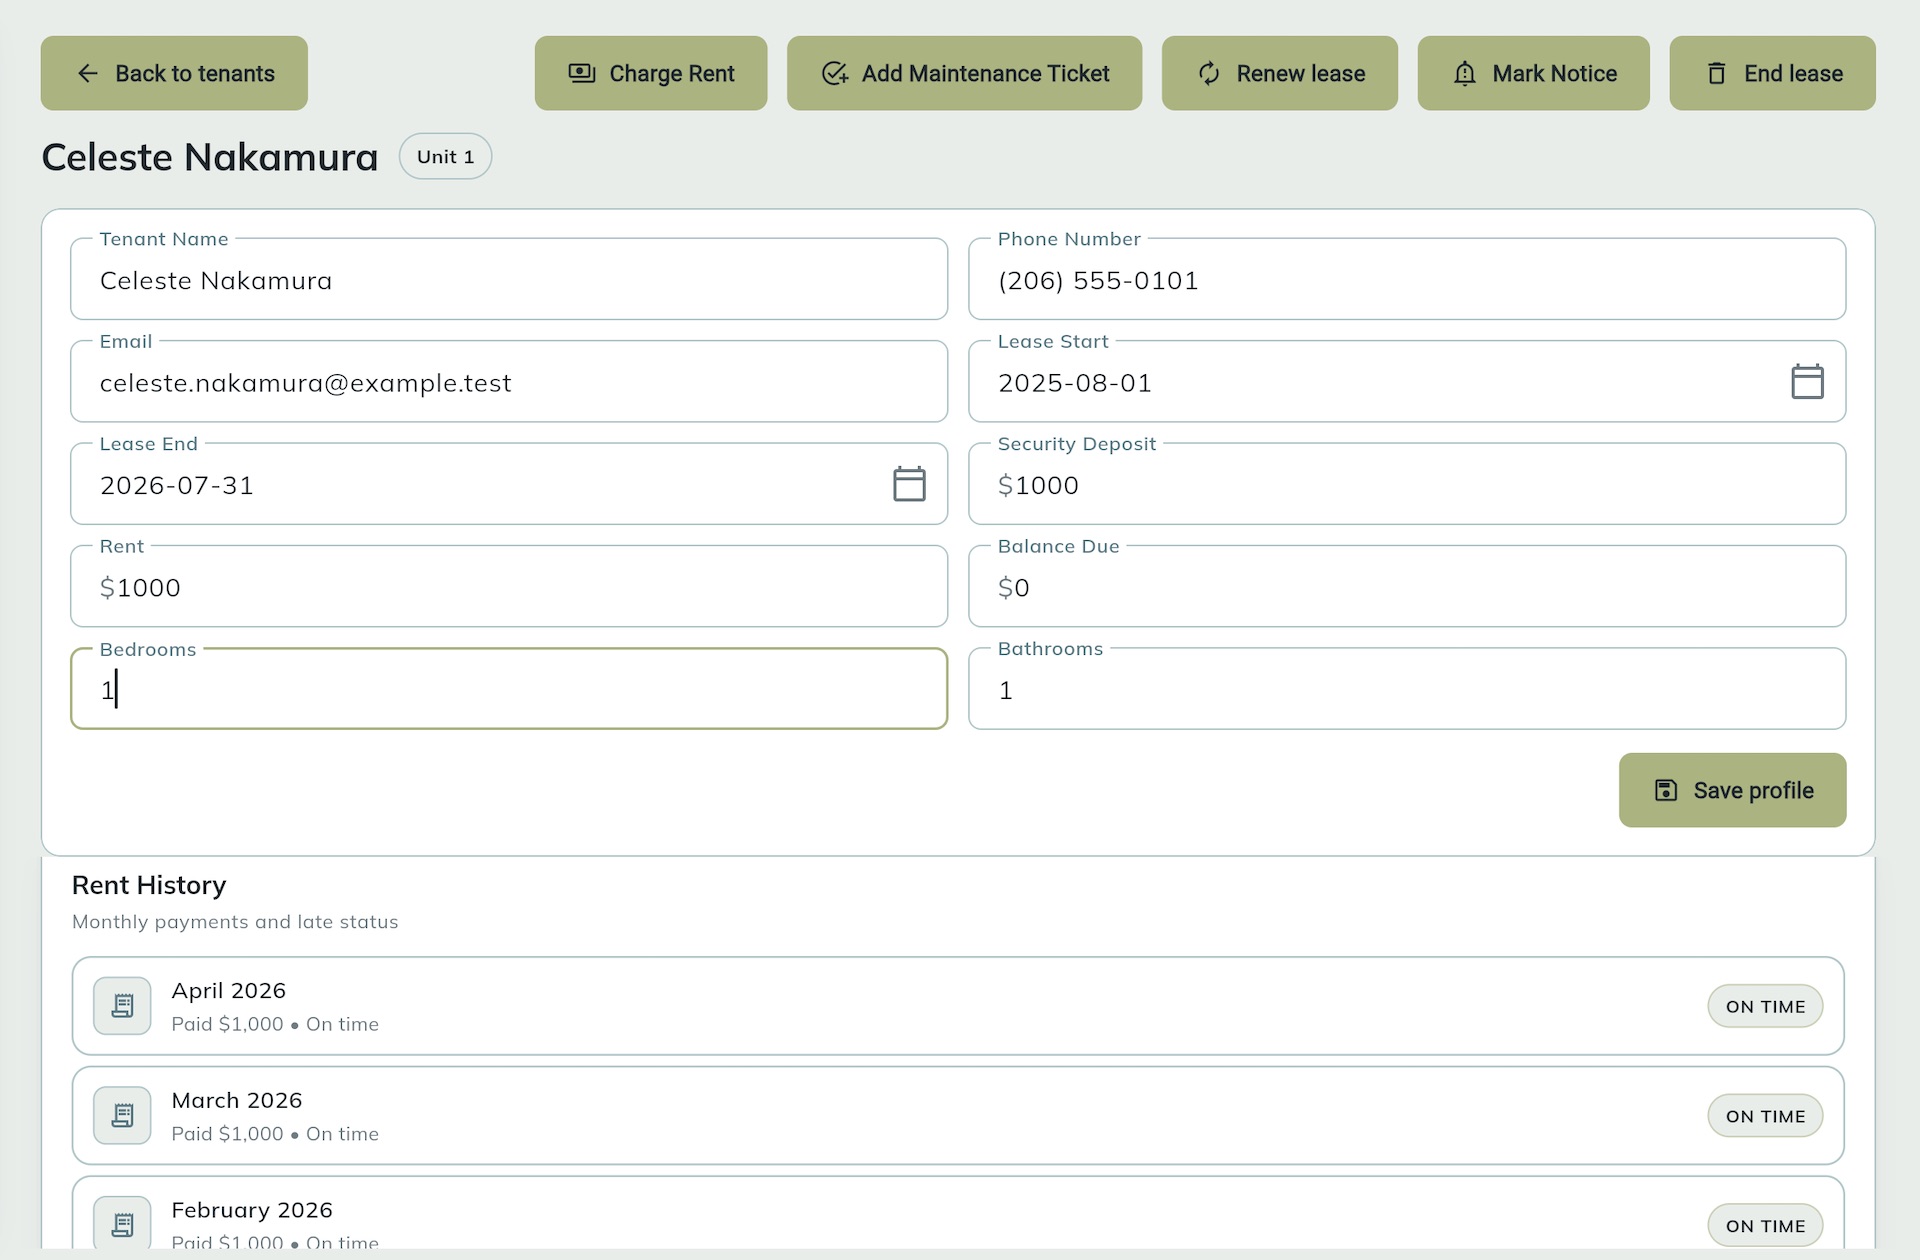Click the checkmark-plus icon on Add Maintenance Ticket
The height and width of the screenshot is (1260, 1920).
coord(835,73)
